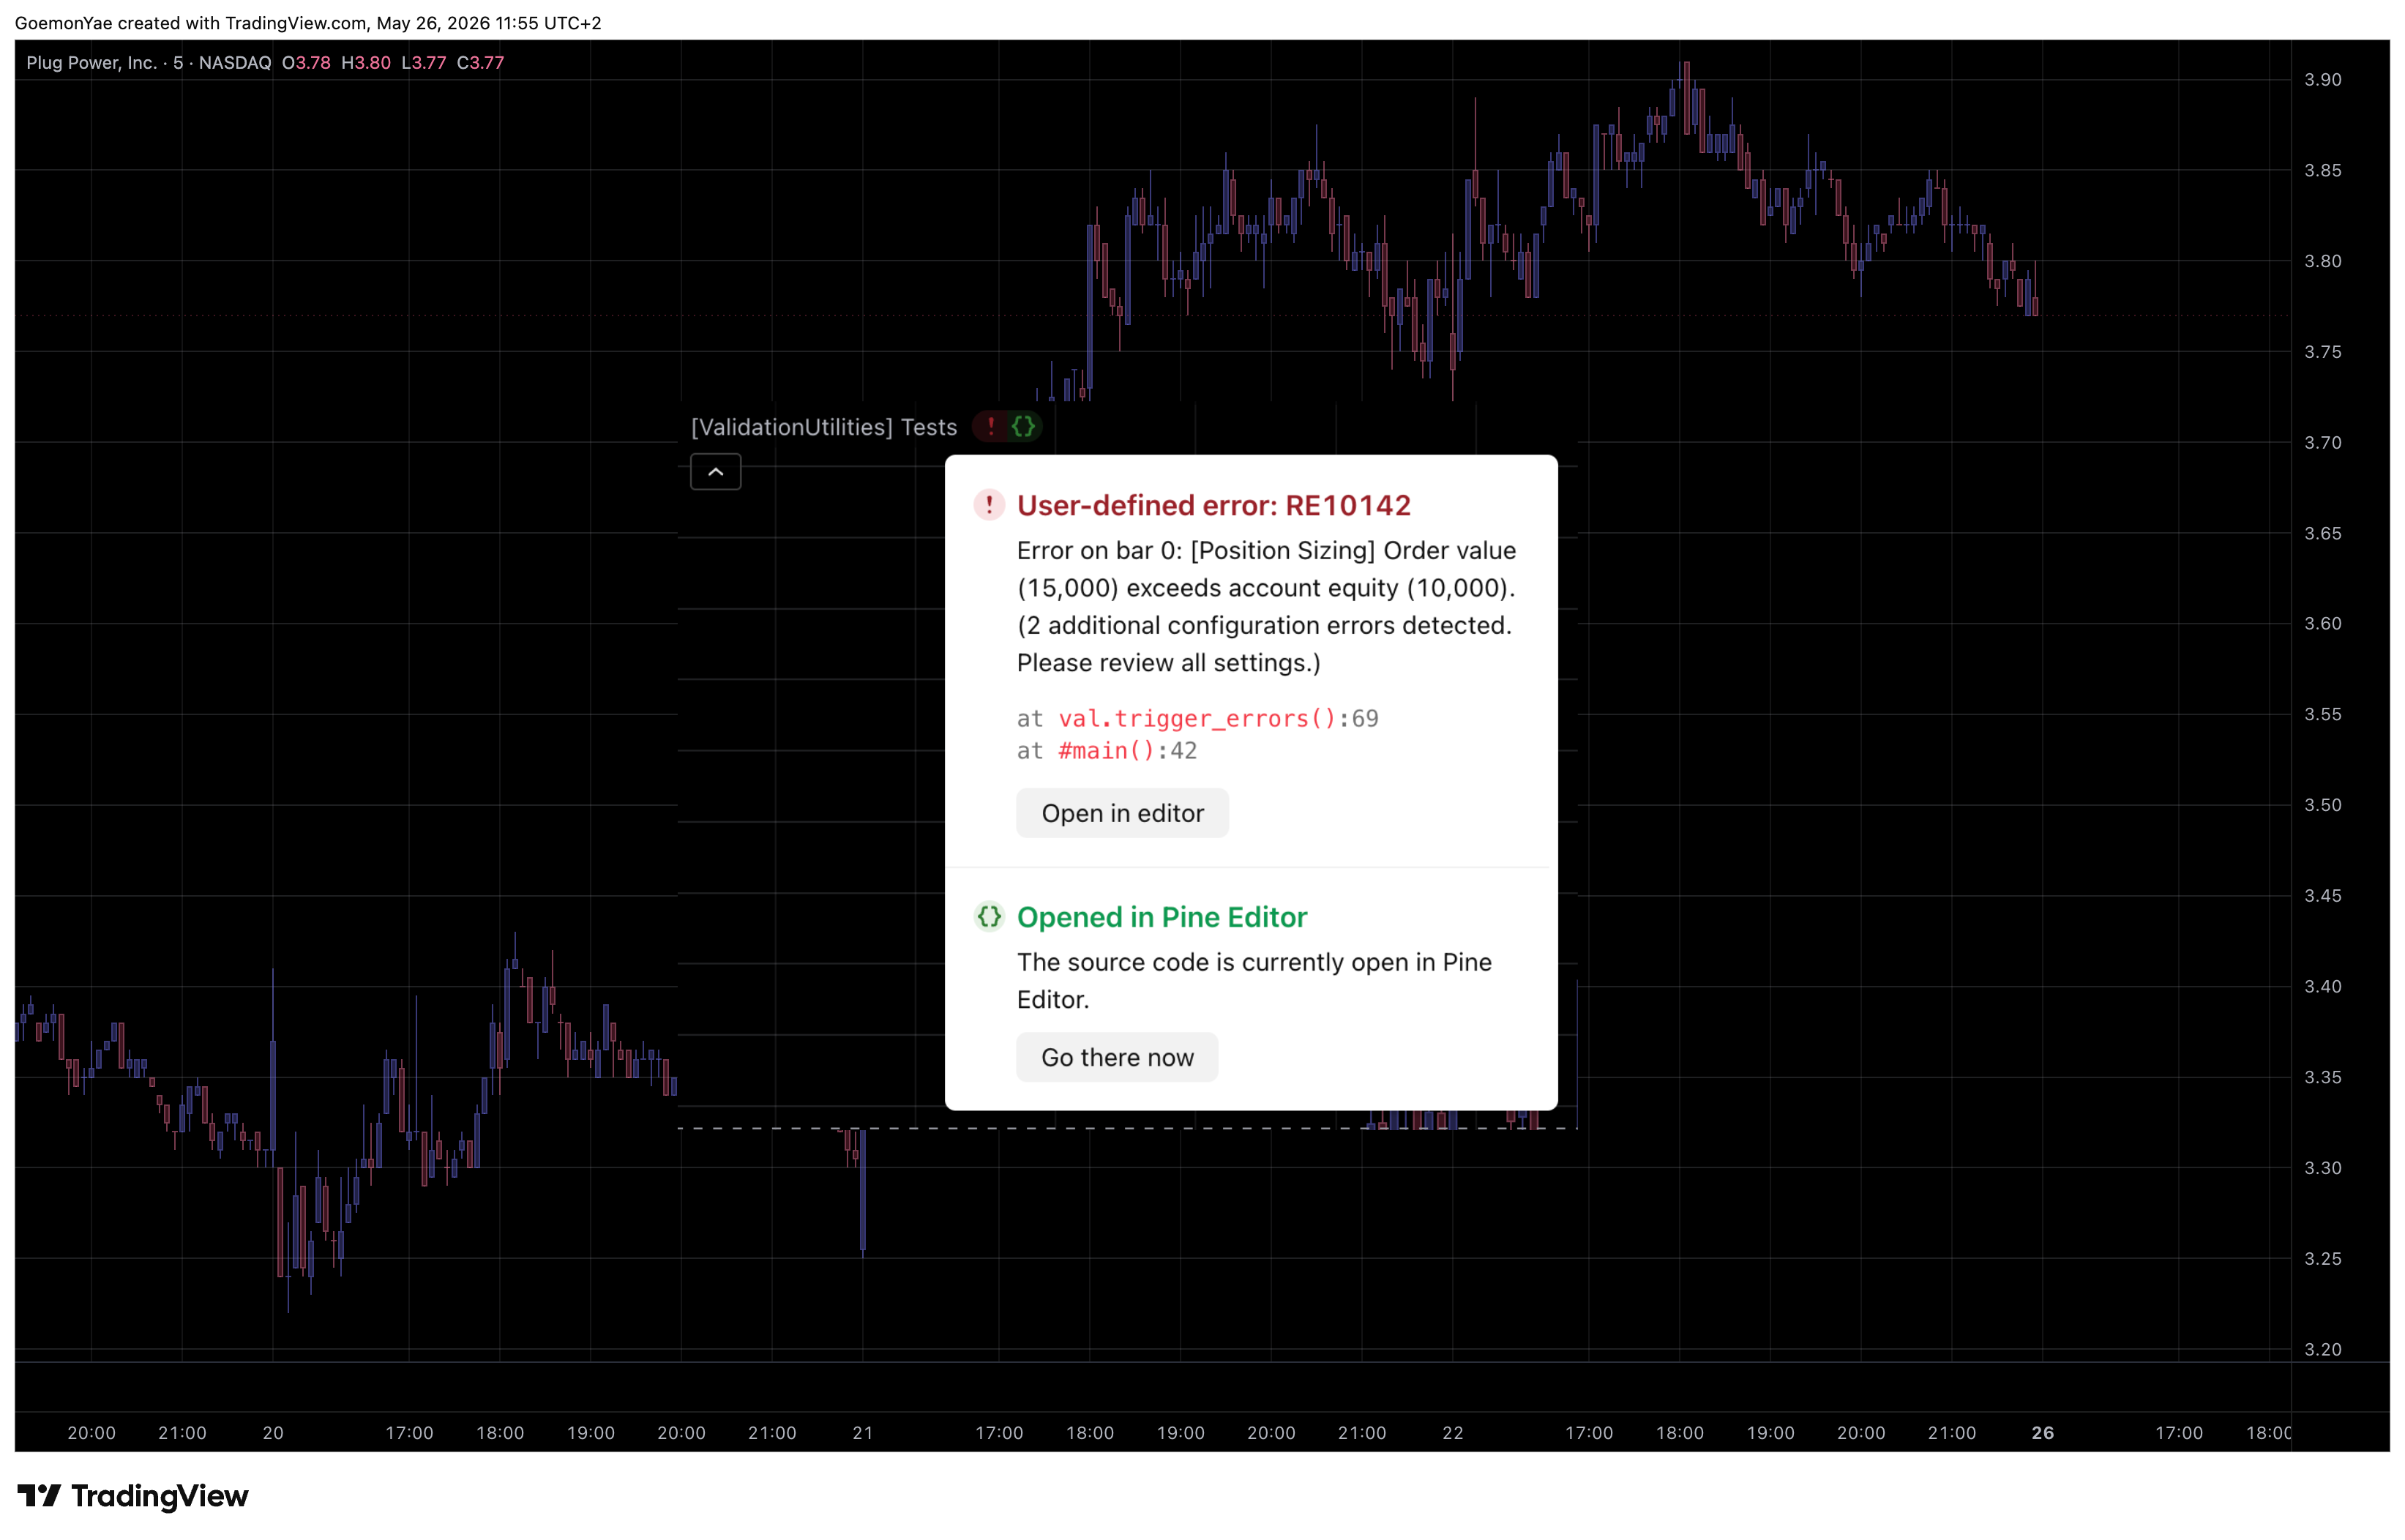Image resolution: width=2405 pixels, height=1540 pixels.
Task: Click the bold 26 date label on time axis
Action: click(x=2042, y=1433)
